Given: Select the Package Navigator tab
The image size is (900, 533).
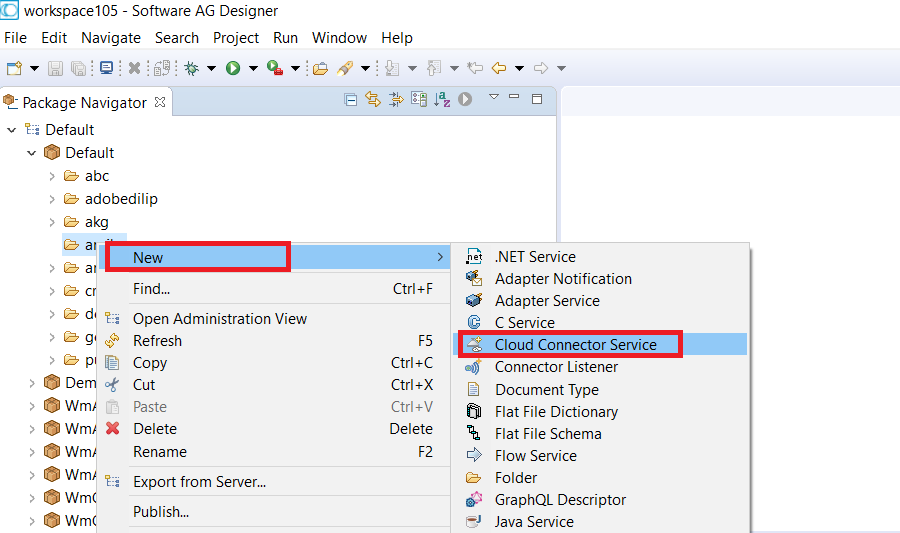Looking at the screenshot, I should coord(84,103).
